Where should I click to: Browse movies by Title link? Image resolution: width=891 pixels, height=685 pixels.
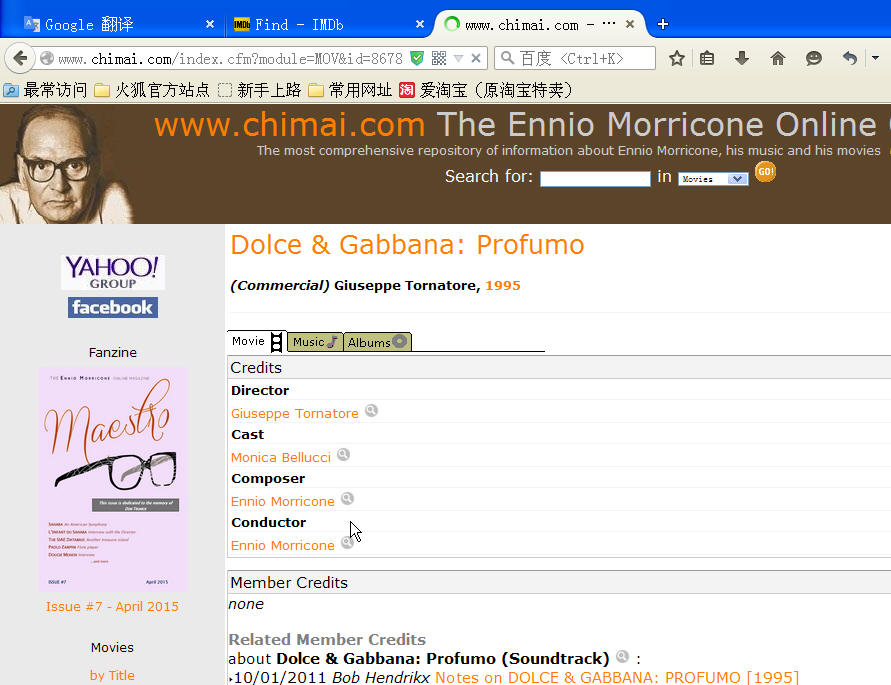[112, 675]
